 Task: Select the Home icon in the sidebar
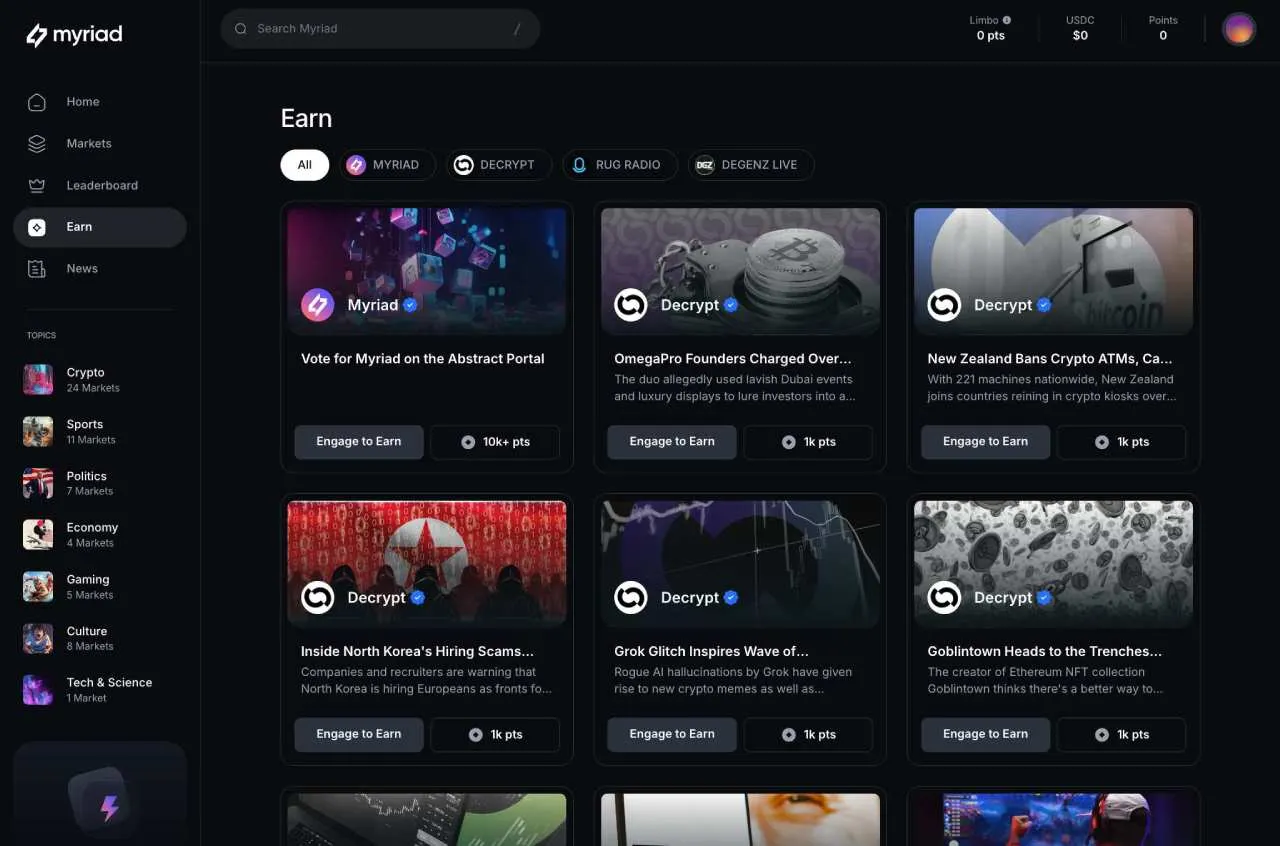pyautogui.click(x=36, y=101)
